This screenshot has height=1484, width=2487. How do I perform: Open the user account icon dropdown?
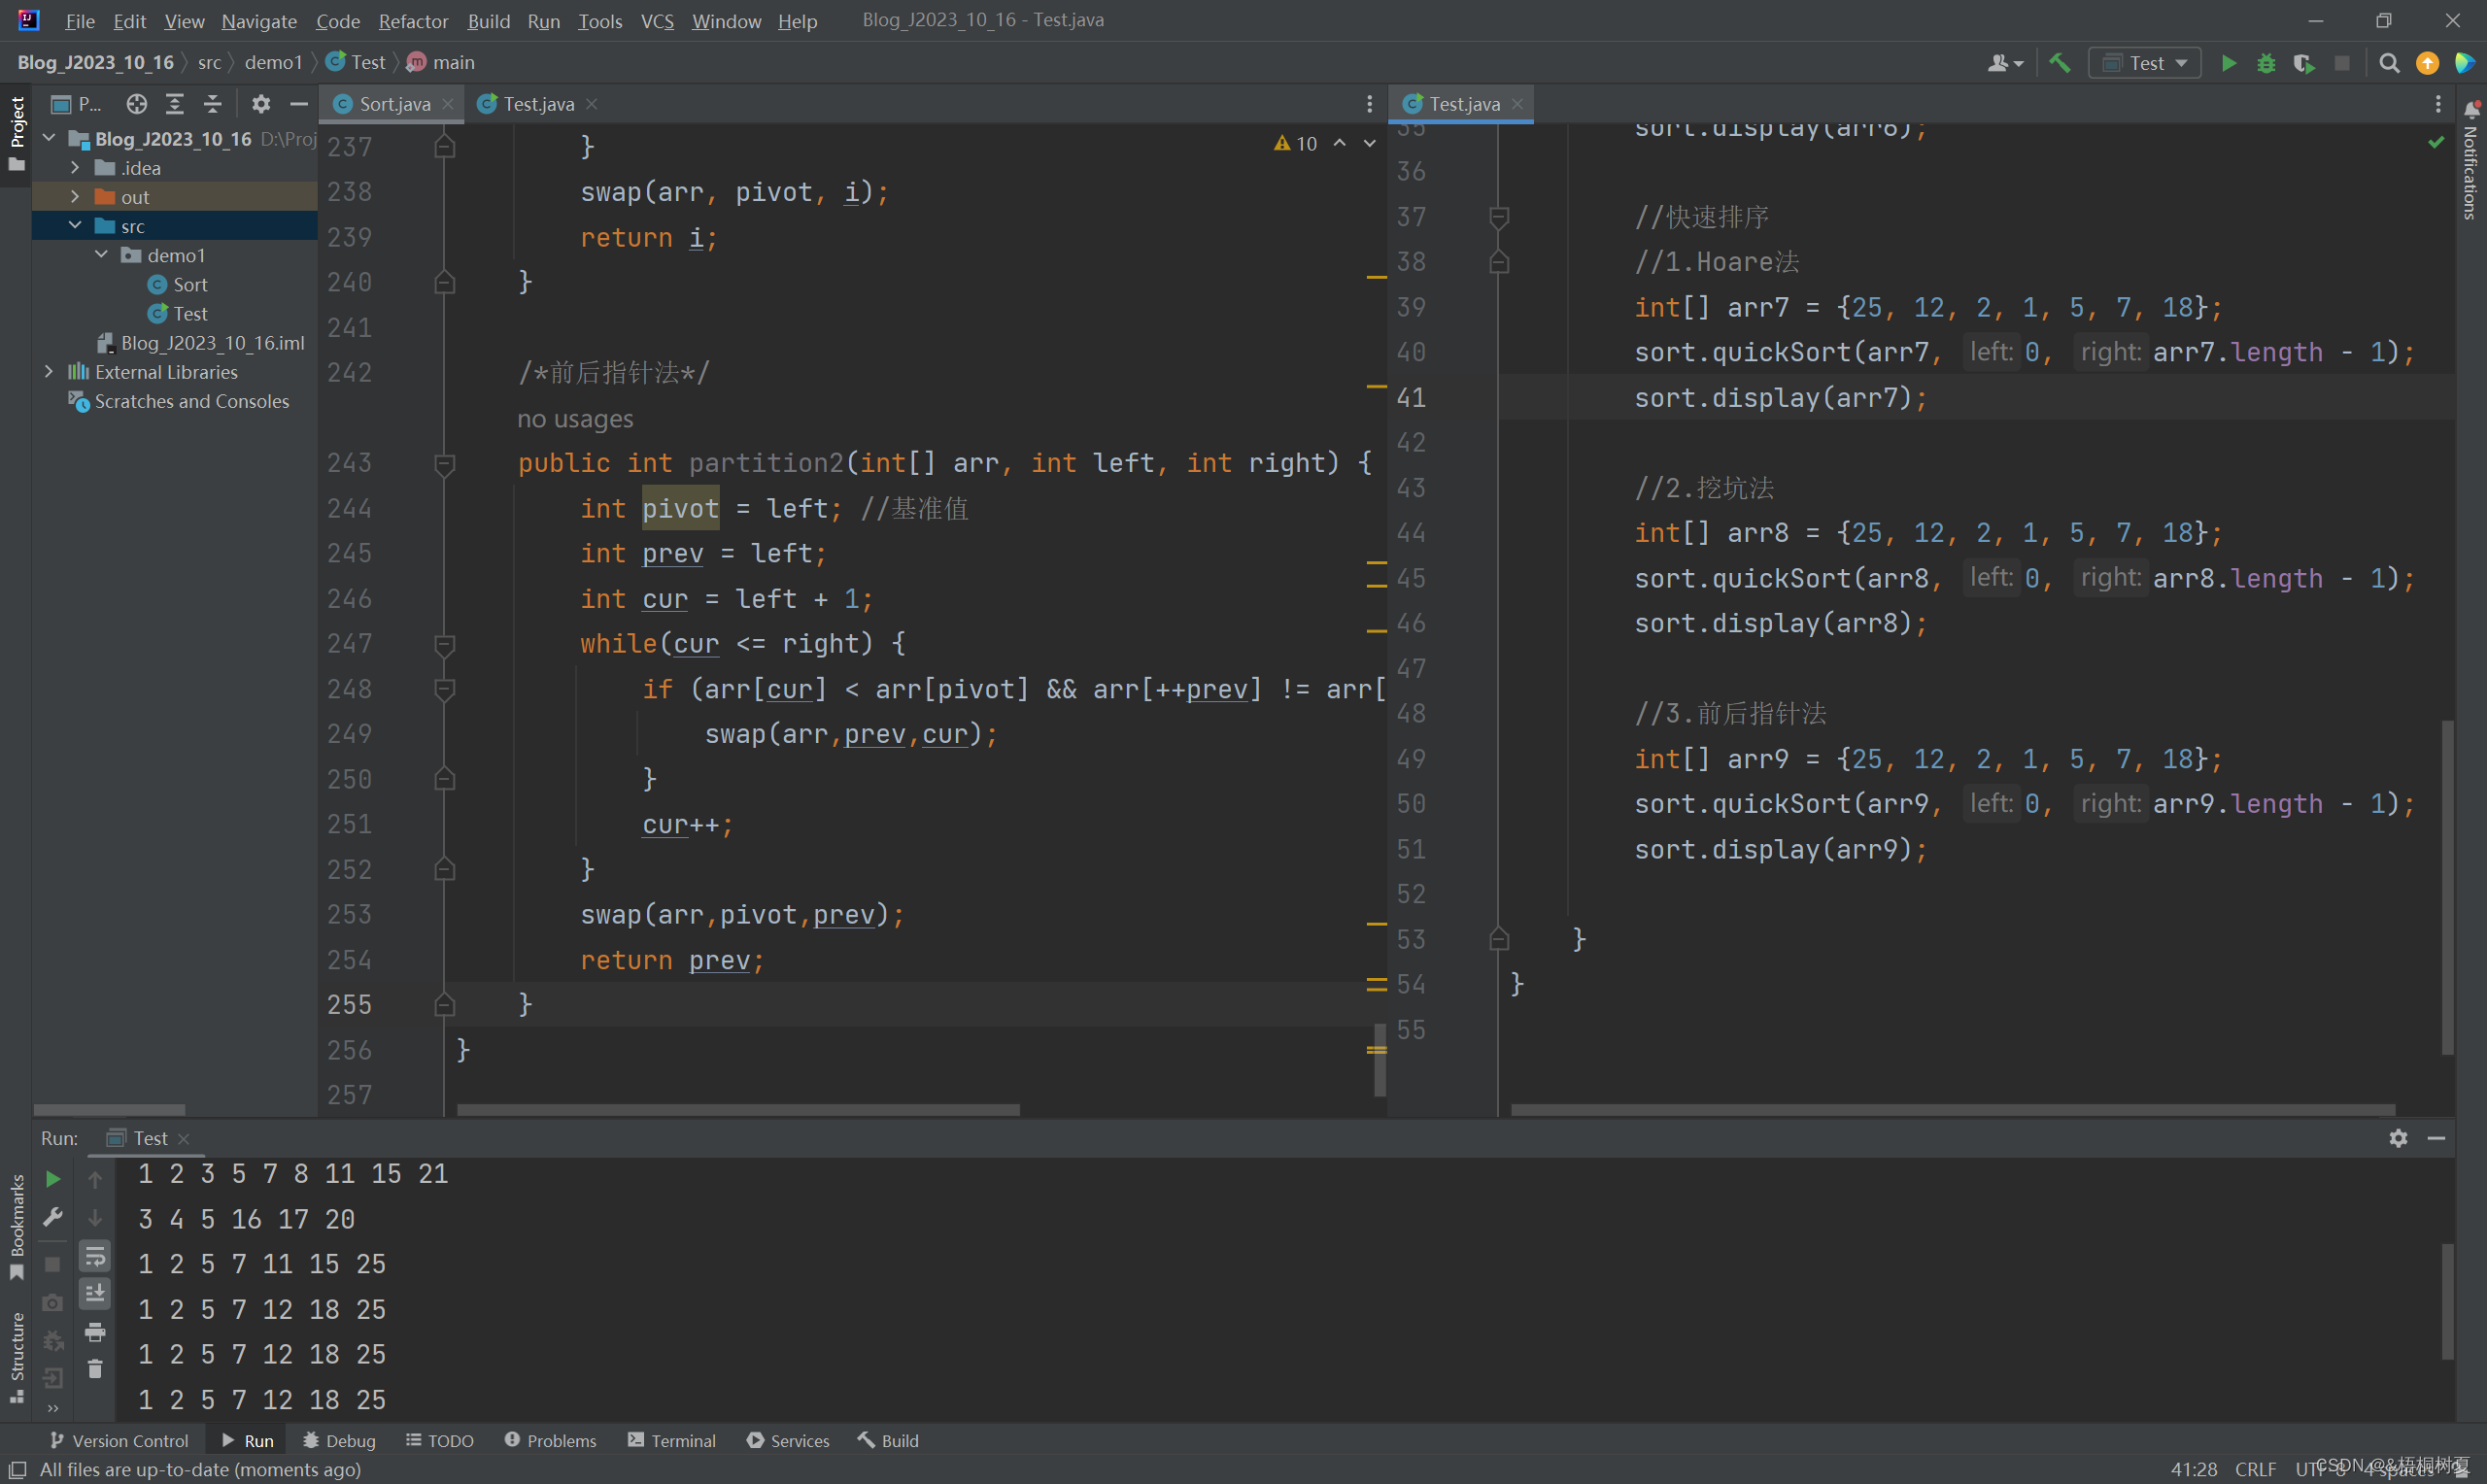[2005, 63]
